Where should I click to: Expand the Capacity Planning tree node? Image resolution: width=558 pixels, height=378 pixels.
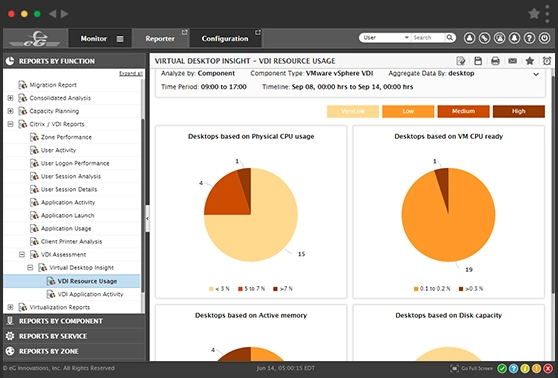click(10, 111)
